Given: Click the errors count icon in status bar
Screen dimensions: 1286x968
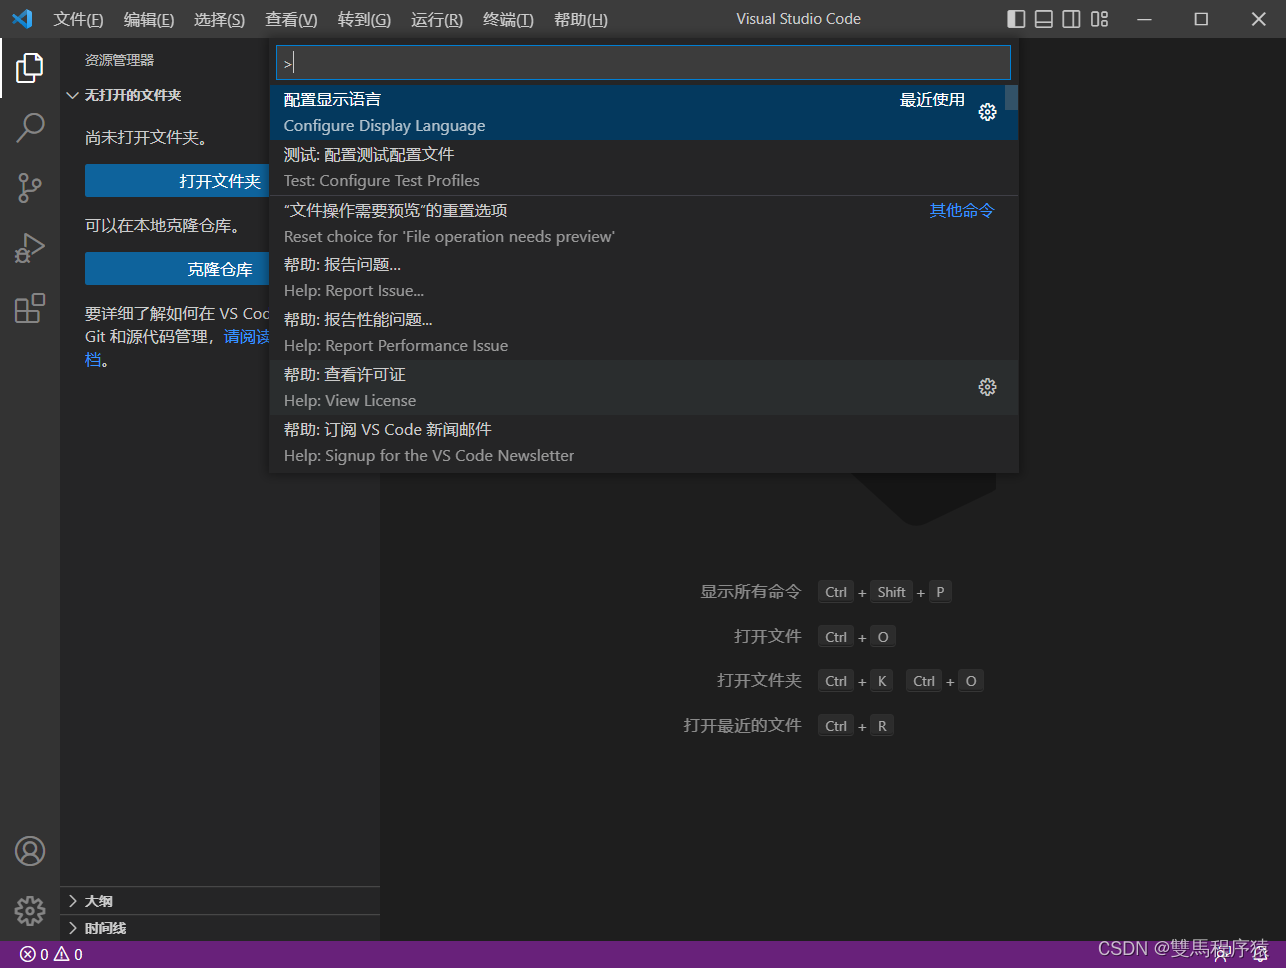Looking at the screenshot, I should coord(34,954).
